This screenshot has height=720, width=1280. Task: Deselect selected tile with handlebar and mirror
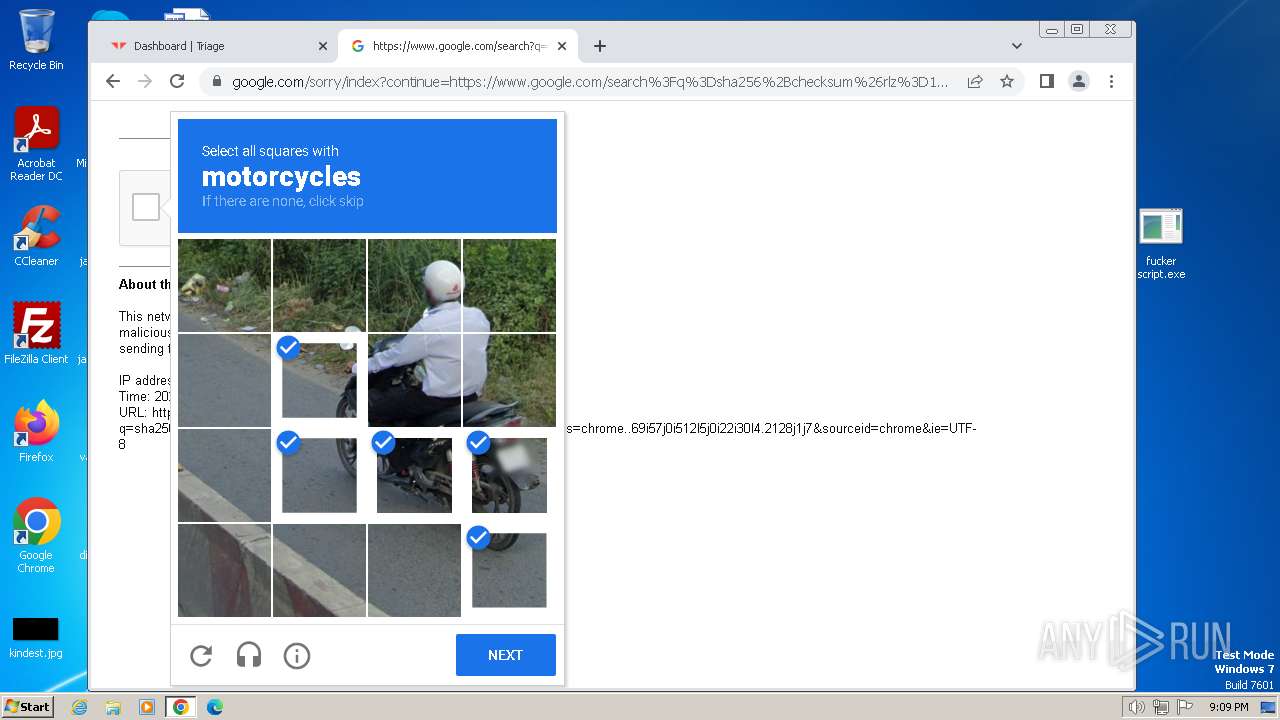319,380
